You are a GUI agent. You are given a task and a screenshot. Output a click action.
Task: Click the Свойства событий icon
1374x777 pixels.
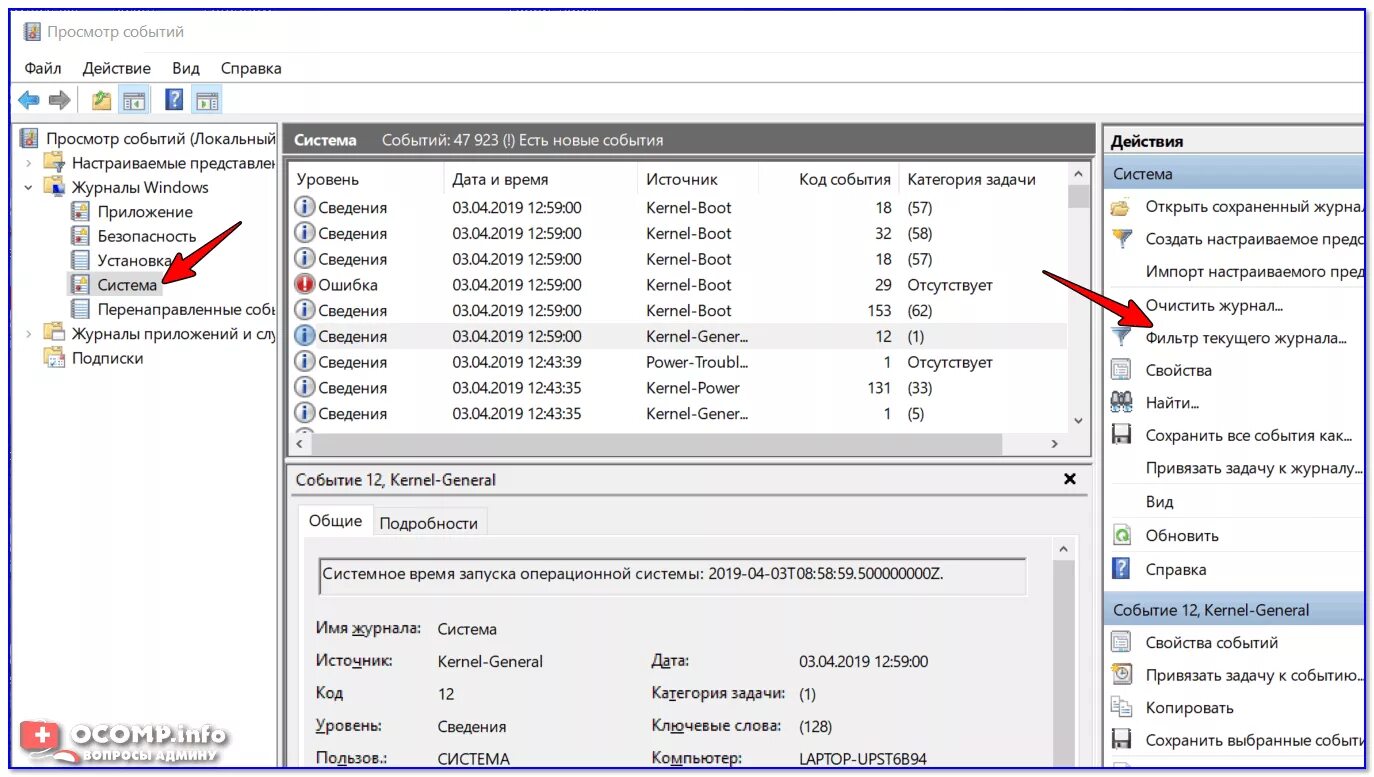[1122, 642]
